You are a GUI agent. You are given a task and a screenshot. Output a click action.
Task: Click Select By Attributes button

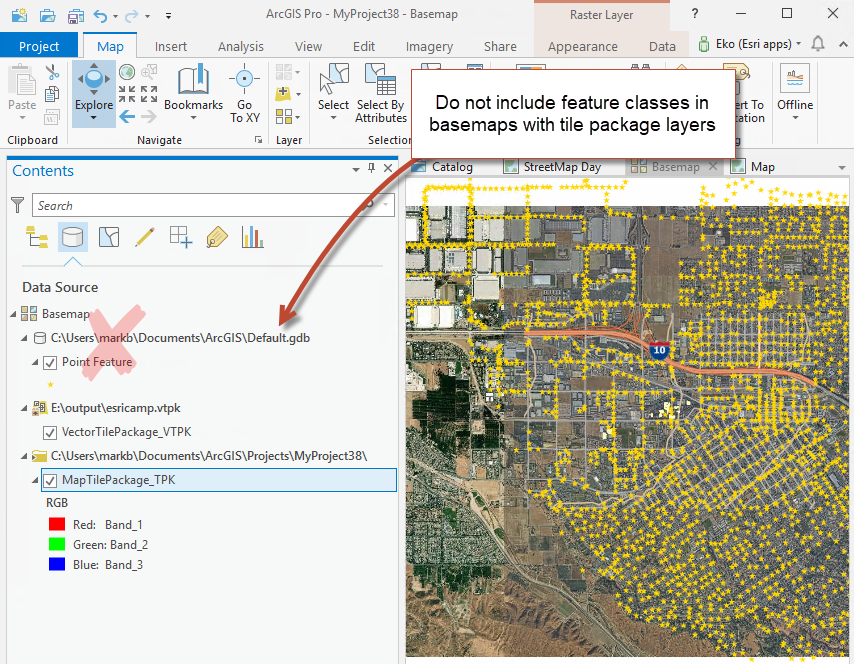pyautogui.click(x=381, y=93)
